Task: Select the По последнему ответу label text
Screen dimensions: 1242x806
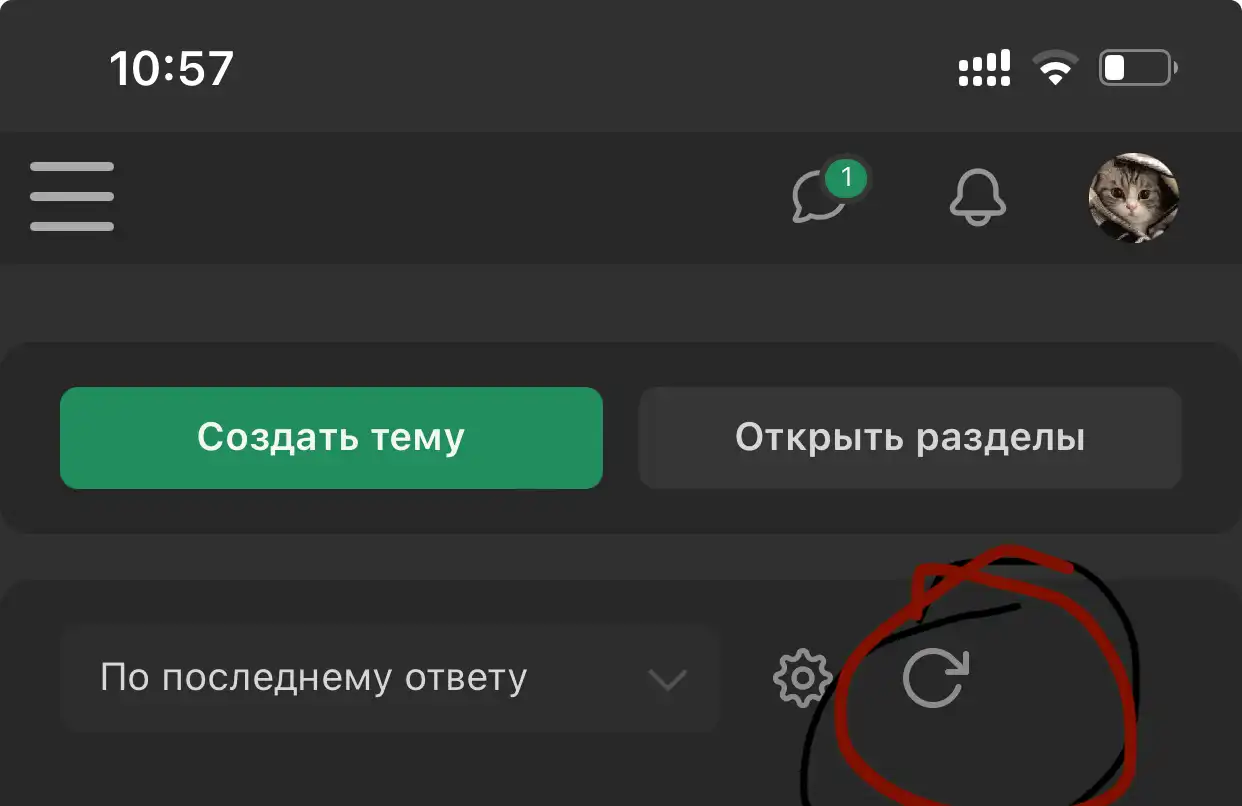Action: [x=314, y=678]
